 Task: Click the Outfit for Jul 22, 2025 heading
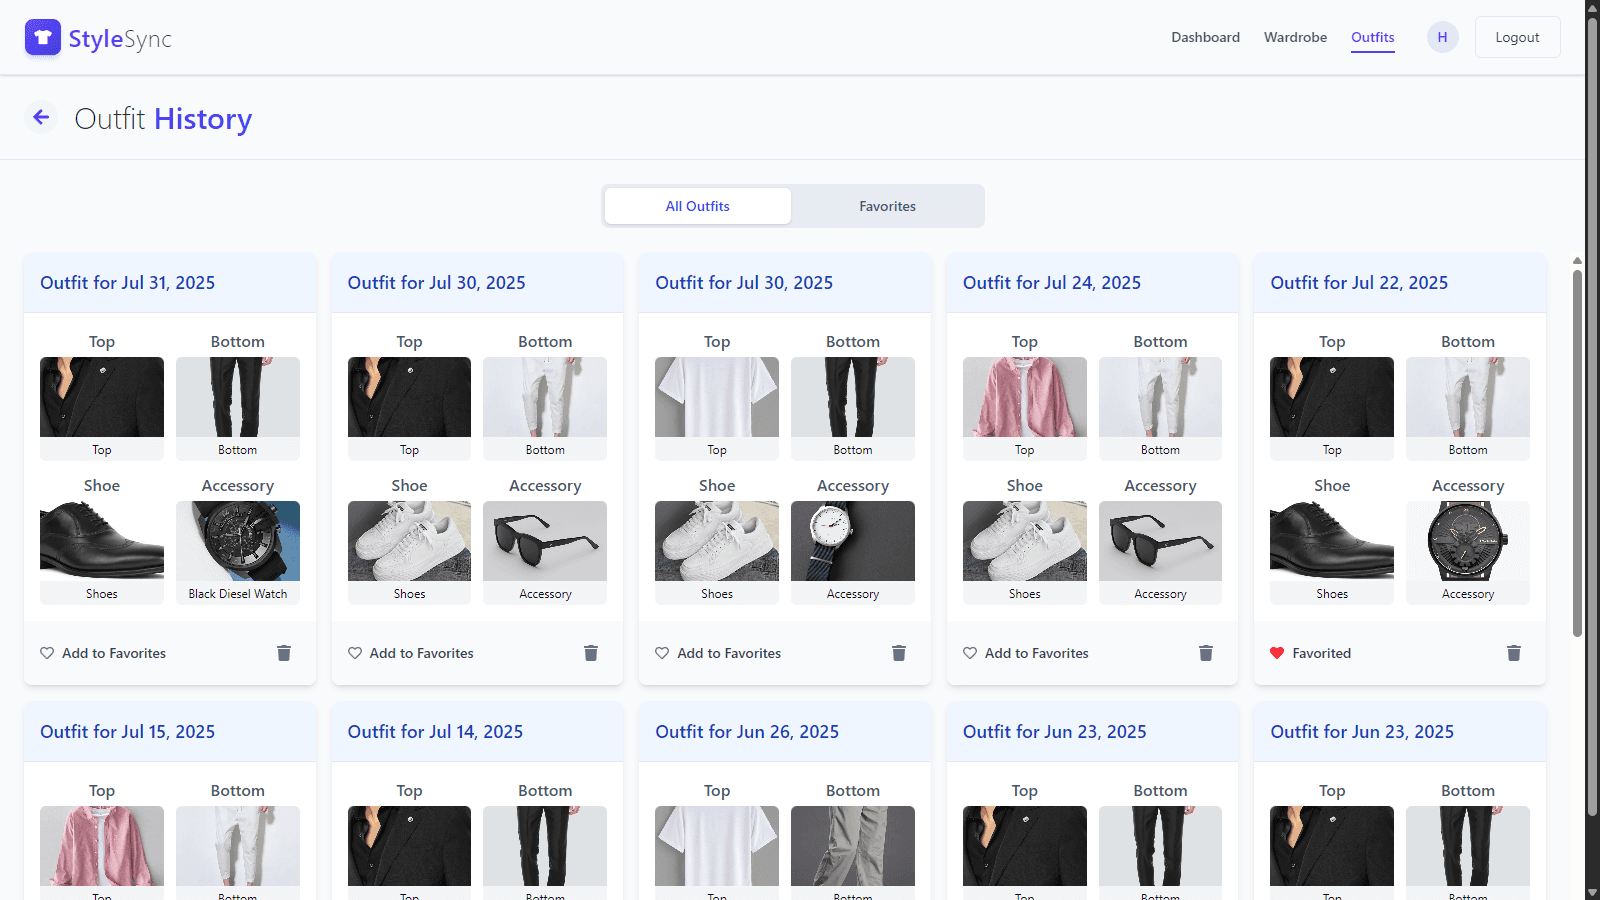click(x=1359, y=283)
